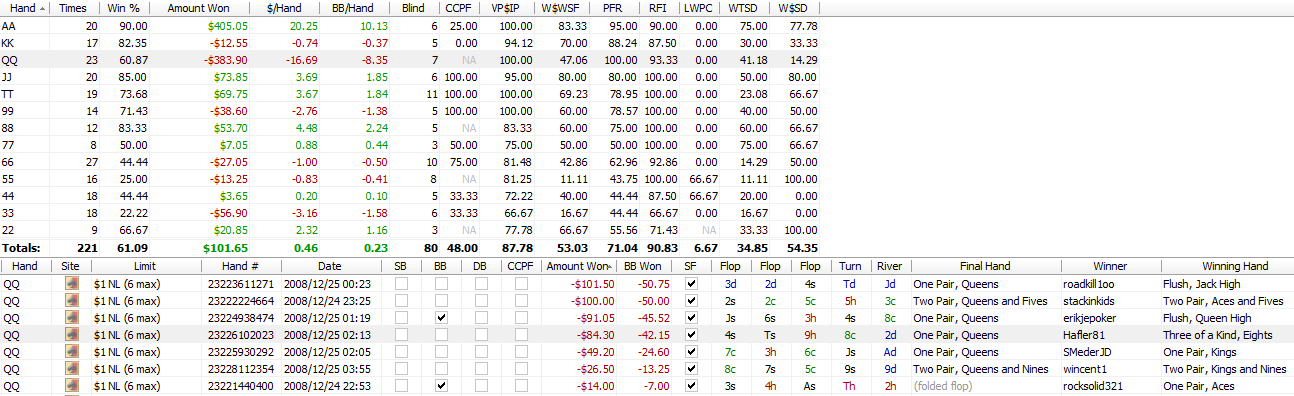The width and height of the screenshot is (1294, 396).
Task: Select the 22 pocket pair row
Action: [x=410, y=230]
